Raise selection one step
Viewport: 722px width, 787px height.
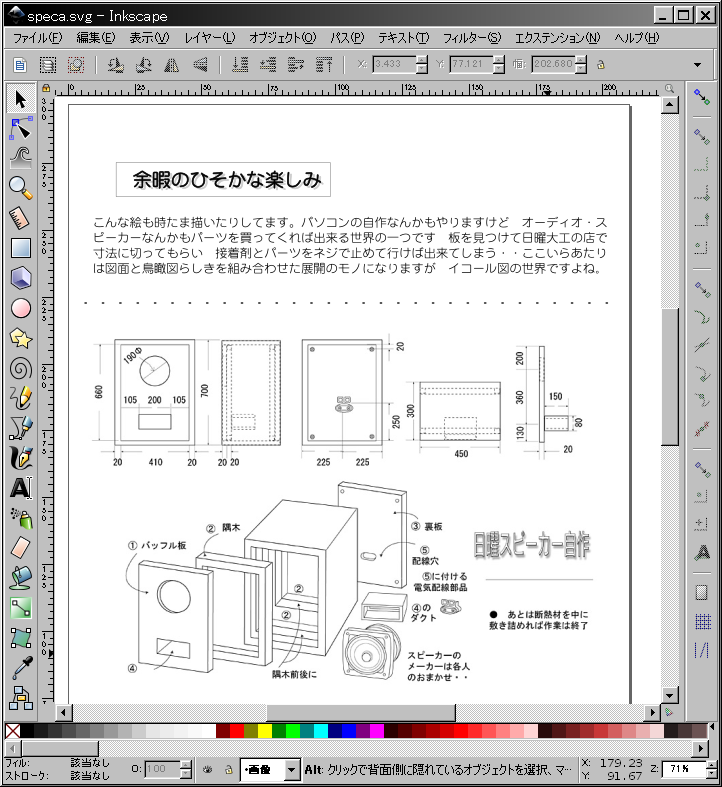(x=296, y=65)
